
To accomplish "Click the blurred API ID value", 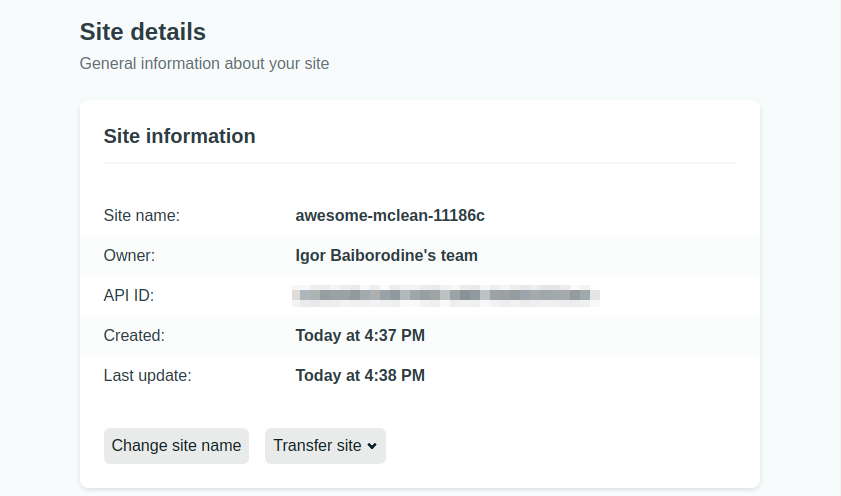I will (x=446, y=295).
